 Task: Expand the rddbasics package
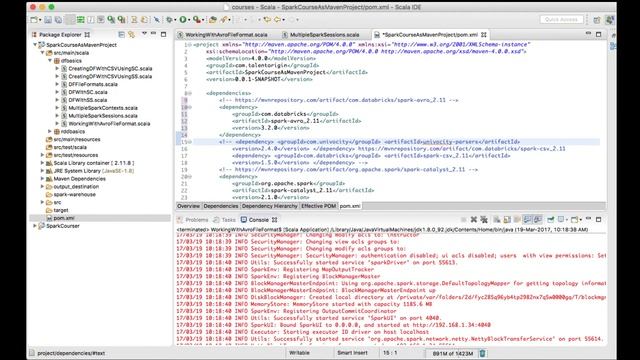(50, 131)
